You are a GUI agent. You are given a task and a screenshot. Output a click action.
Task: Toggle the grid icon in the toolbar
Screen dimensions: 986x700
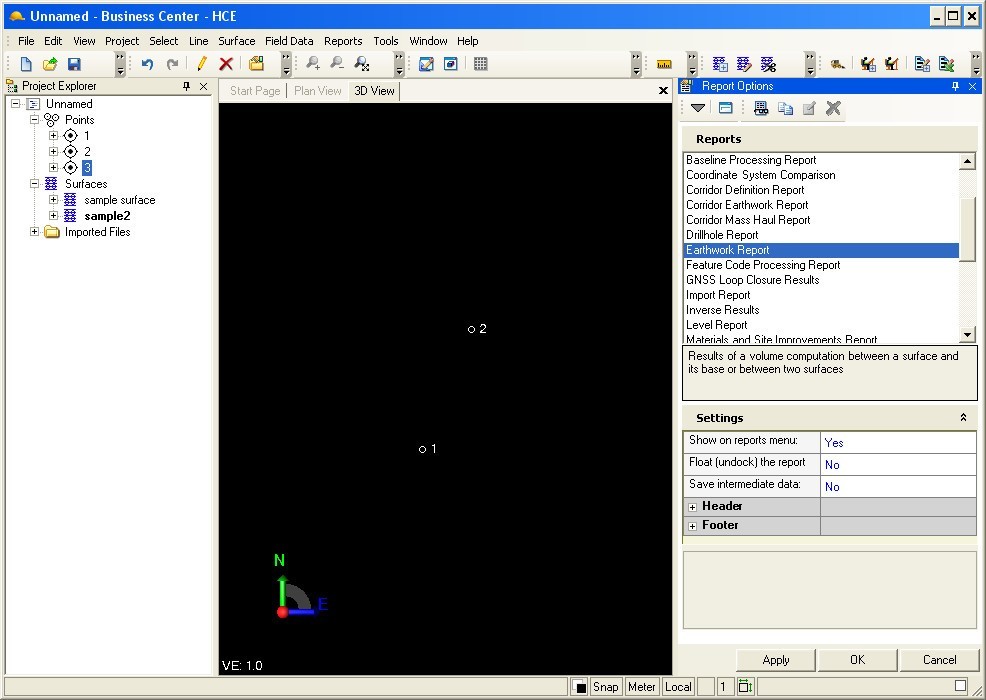click(480, 64)
